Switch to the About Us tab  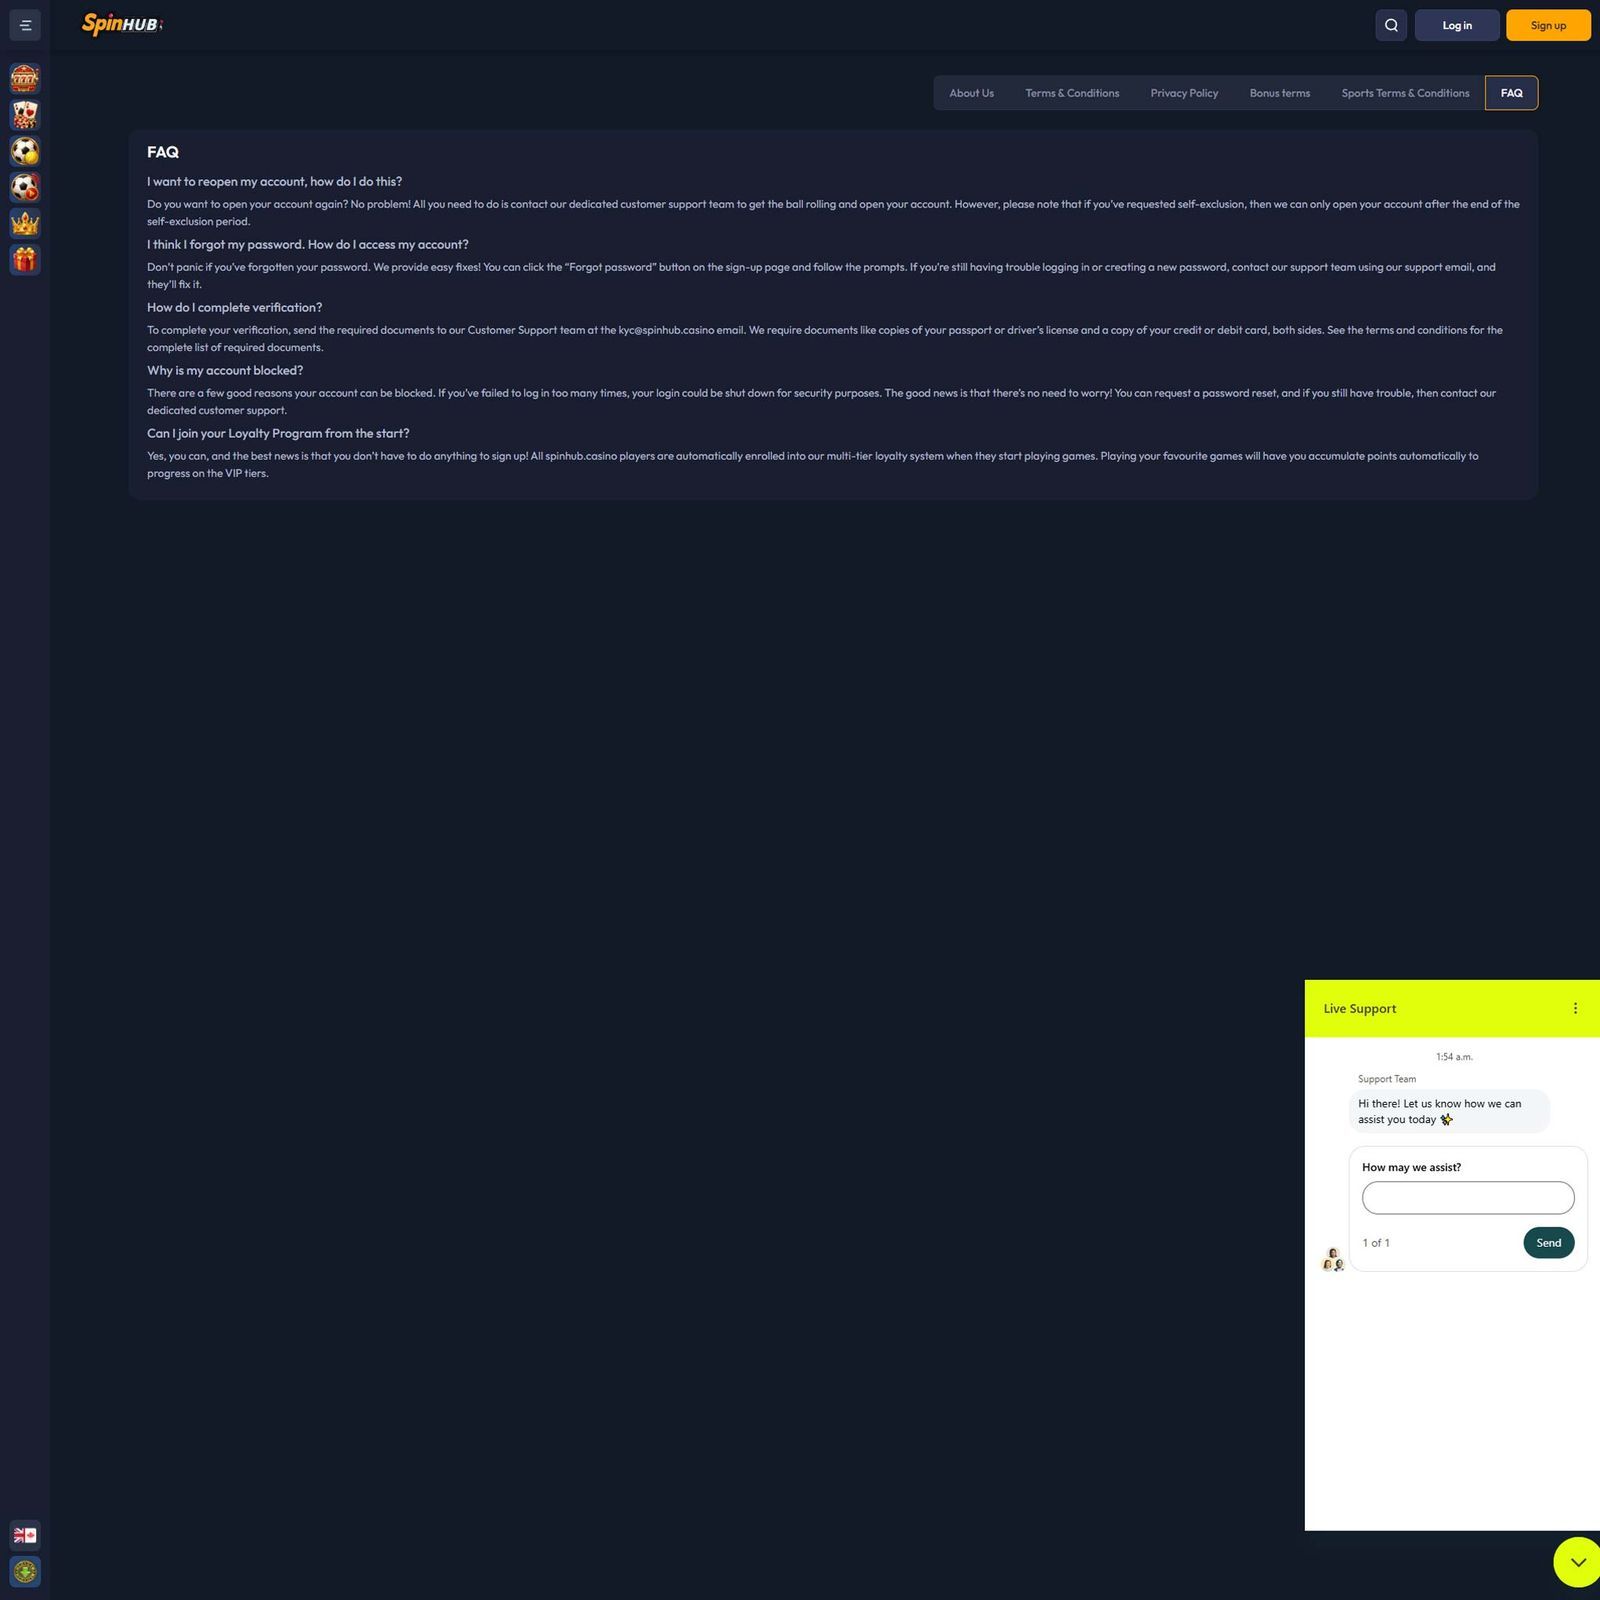tap(971, 93)
